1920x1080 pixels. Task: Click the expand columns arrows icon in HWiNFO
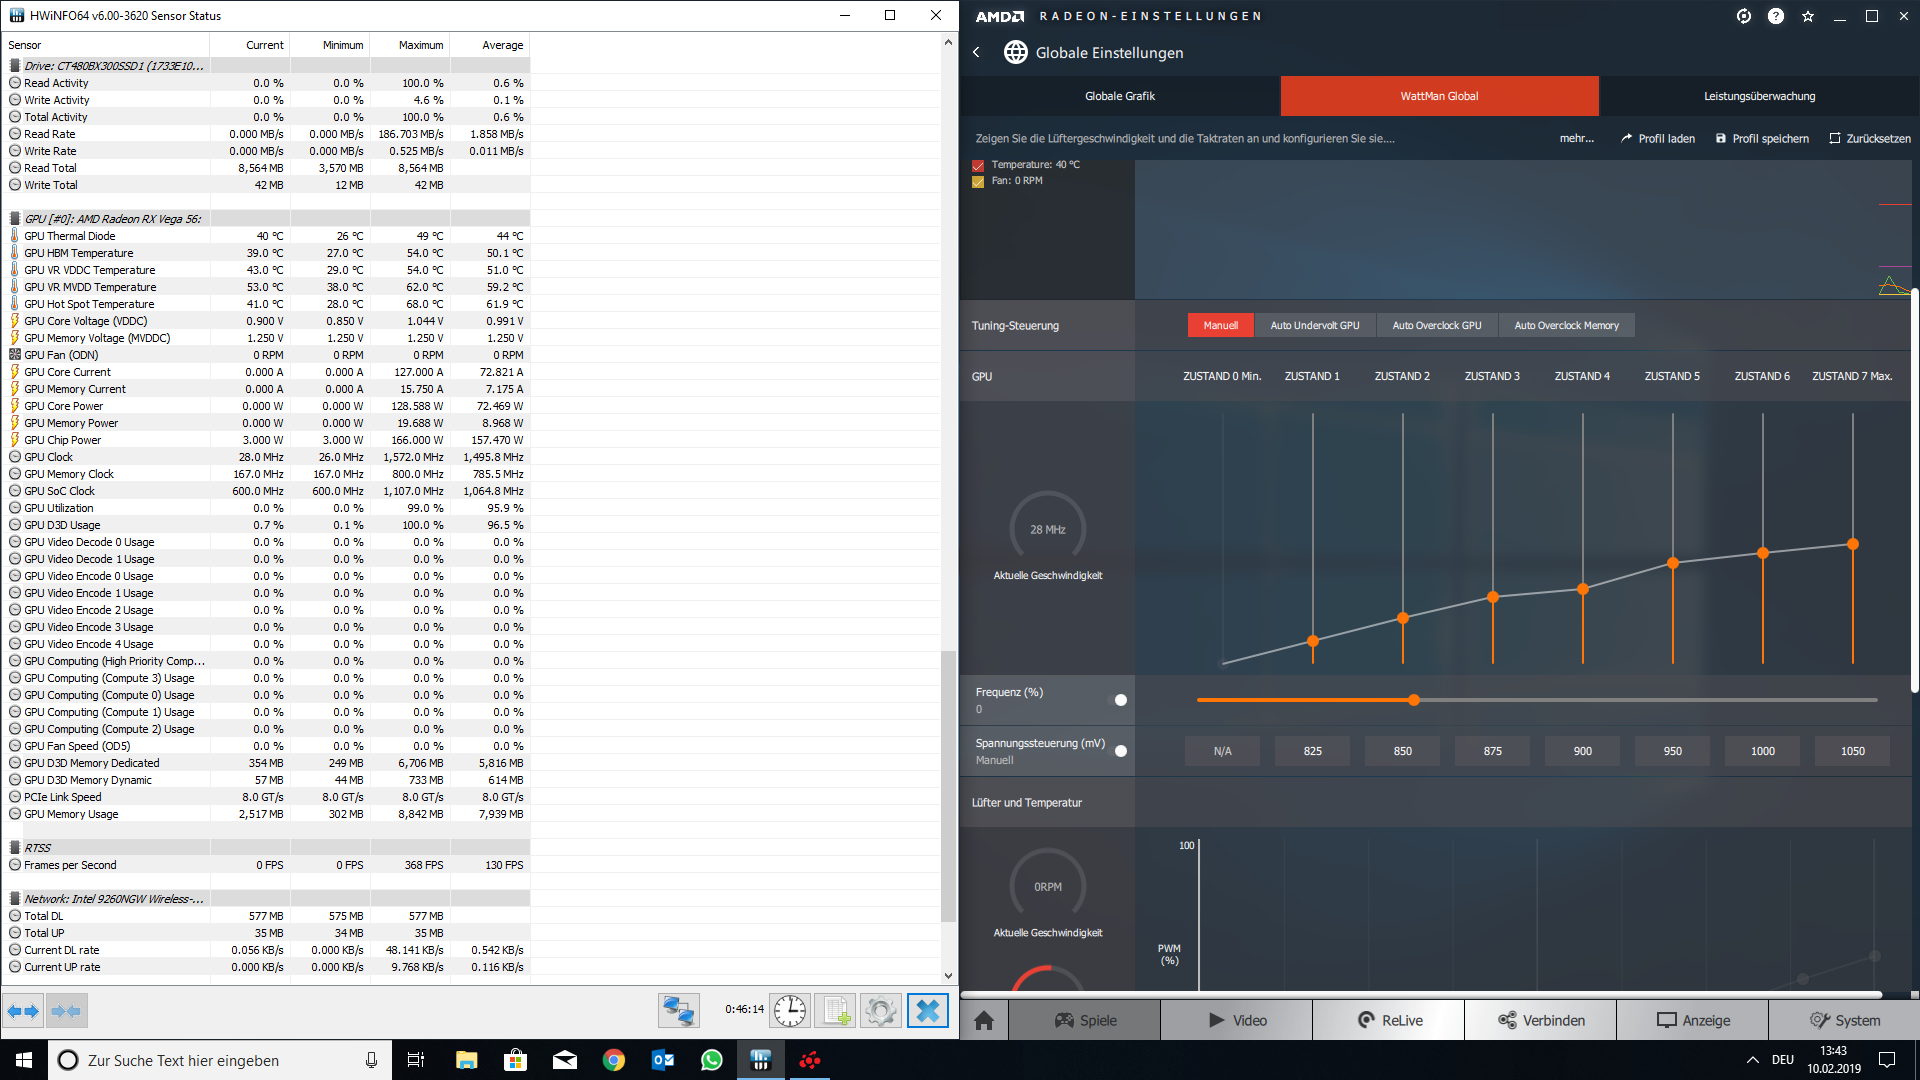pos(23,1011)
